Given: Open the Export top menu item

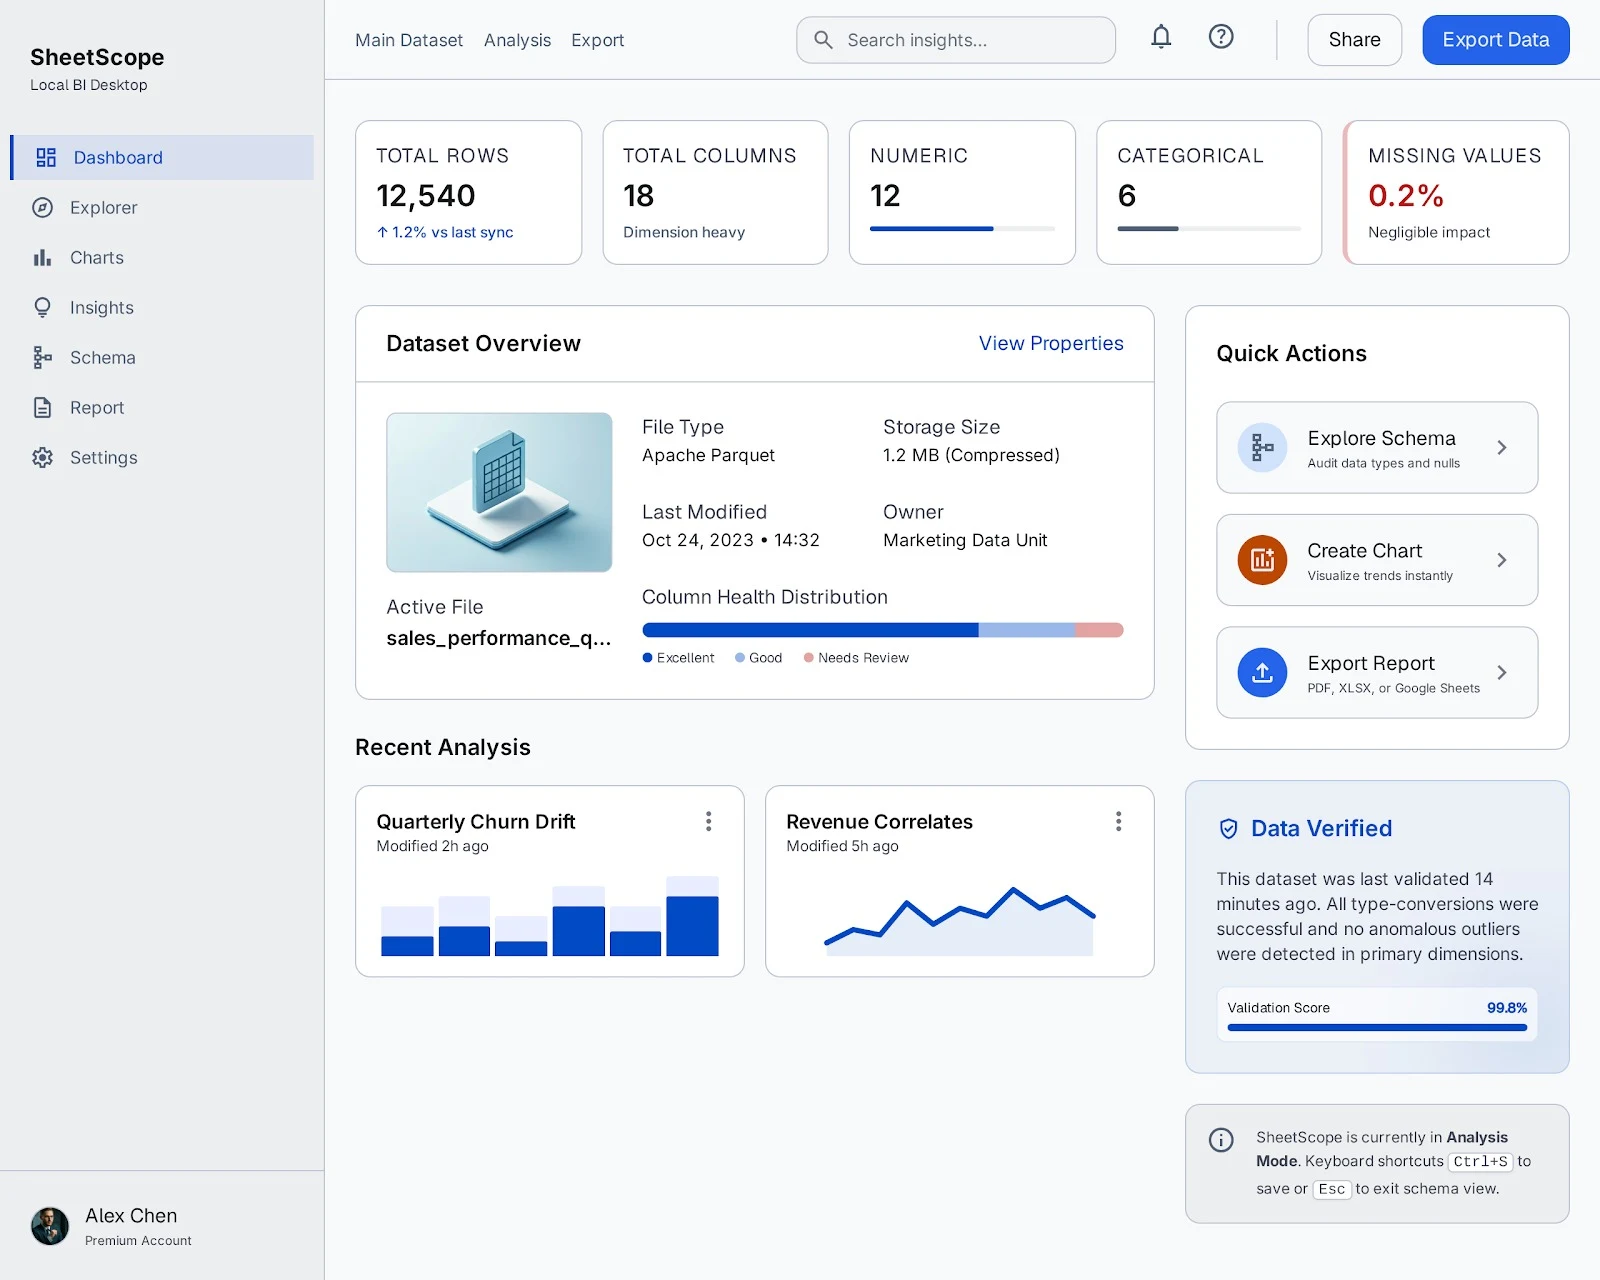Looking at the screenshot, I should [x=597, y=40].
